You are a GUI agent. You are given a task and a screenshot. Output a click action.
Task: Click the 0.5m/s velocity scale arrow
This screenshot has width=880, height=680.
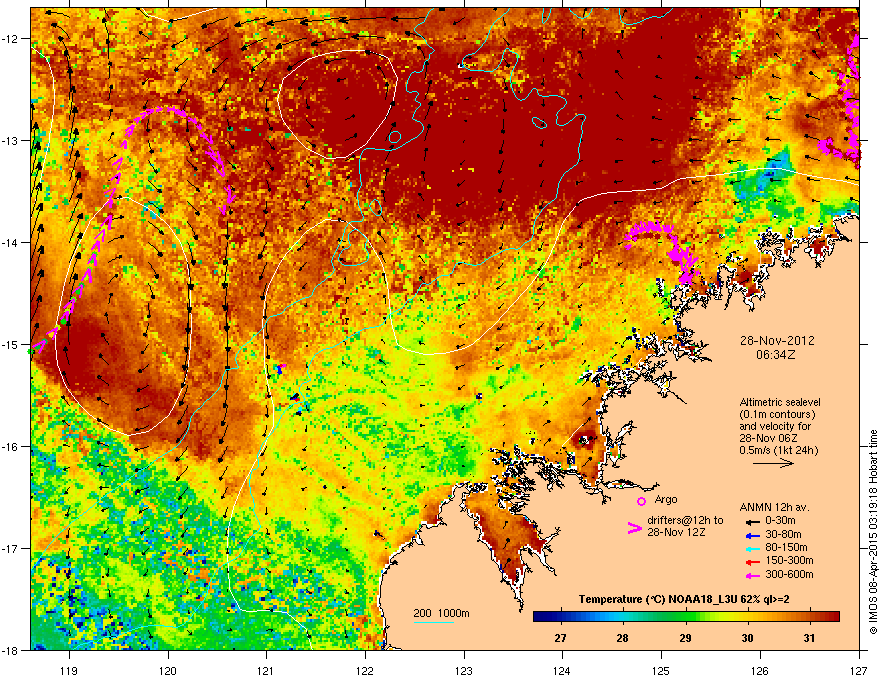[773, 463]
